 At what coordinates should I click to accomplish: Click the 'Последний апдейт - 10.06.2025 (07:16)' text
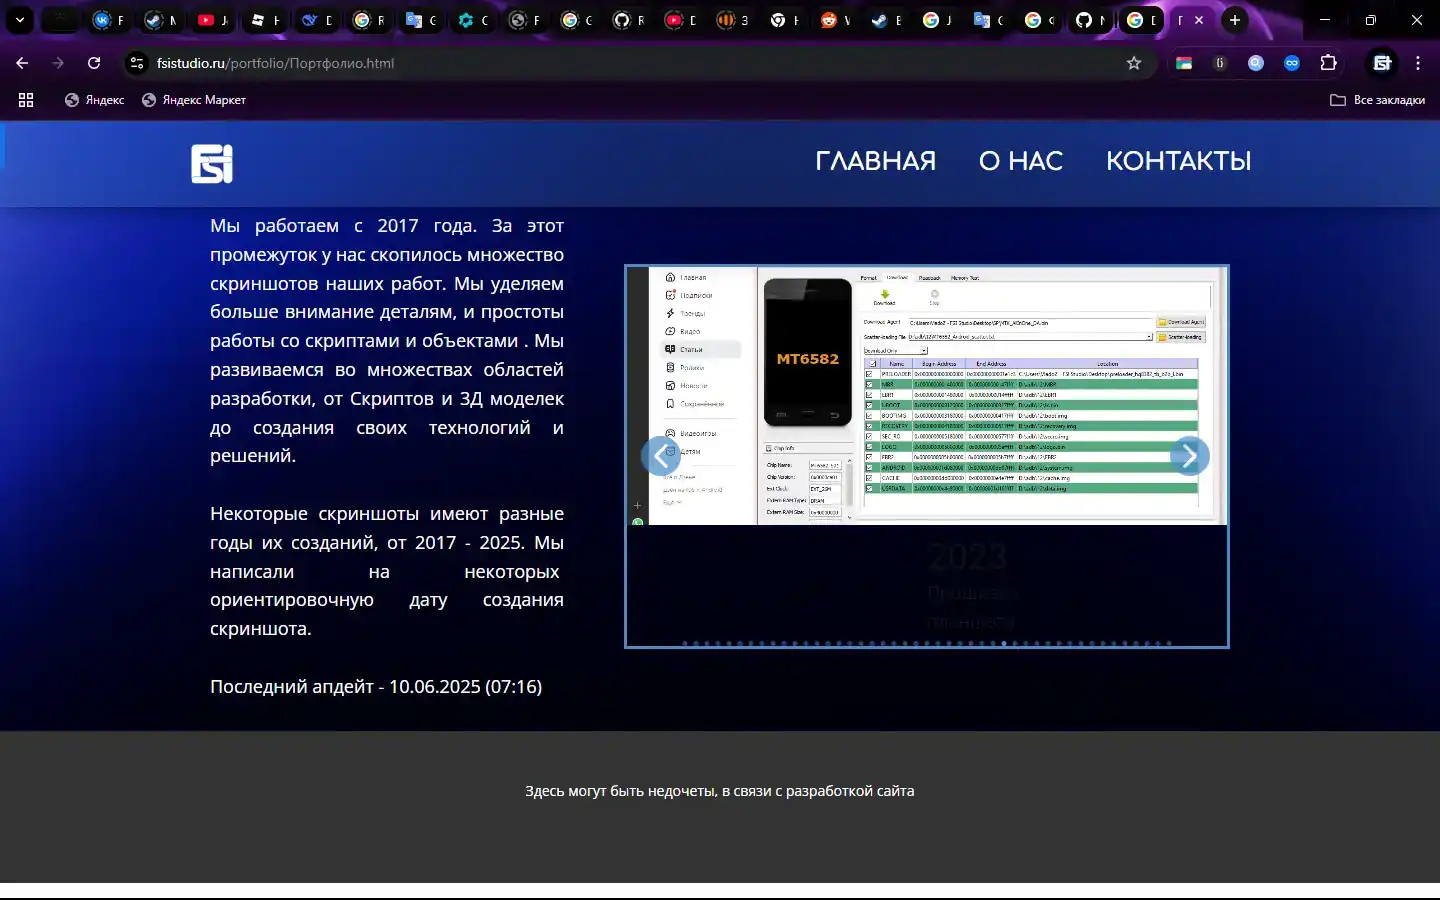click(x=376, y=687)
